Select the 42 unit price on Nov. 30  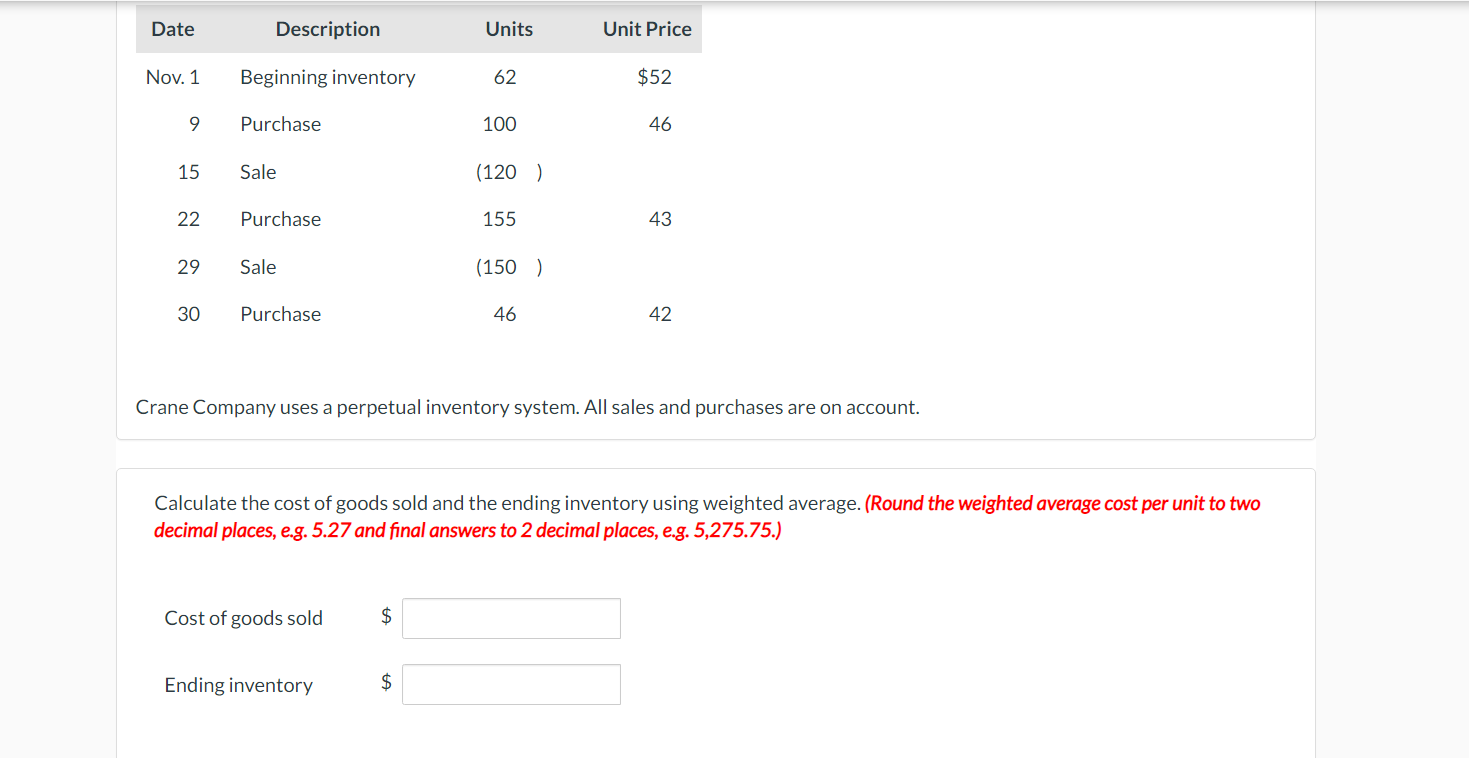(661, 313)
